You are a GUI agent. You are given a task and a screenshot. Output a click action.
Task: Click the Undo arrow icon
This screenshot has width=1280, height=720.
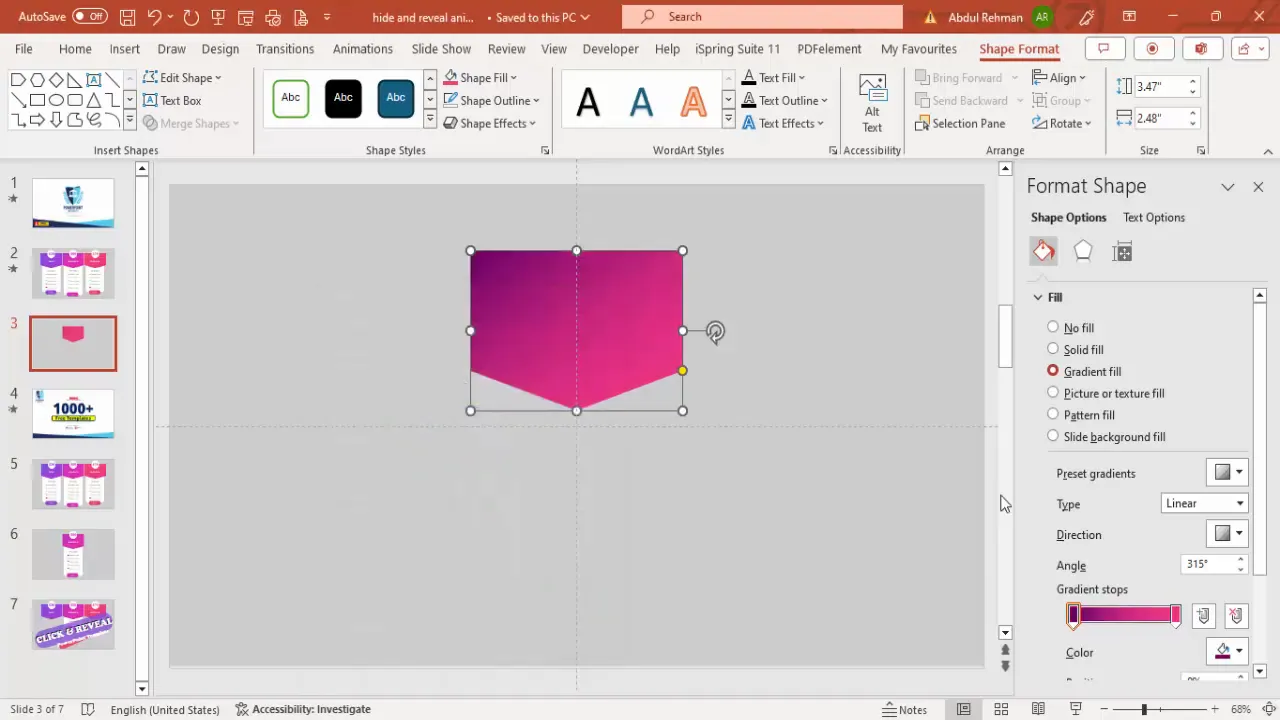pyautogui.click(x=154, y=17)
